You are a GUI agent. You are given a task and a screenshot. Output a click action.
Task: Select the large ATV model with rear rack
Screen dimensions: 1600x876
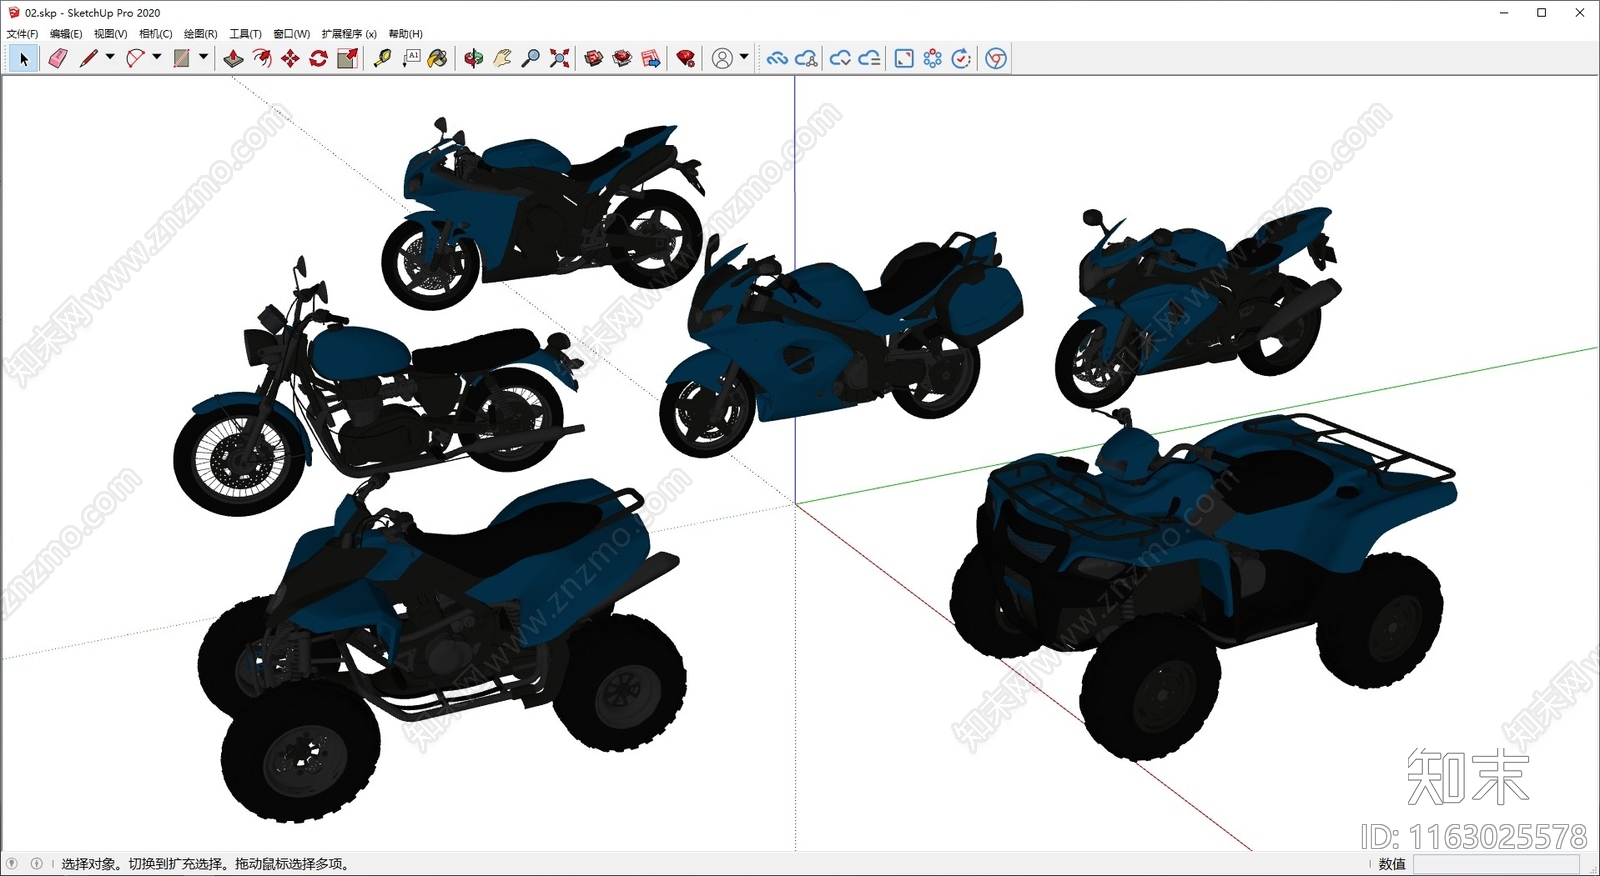pos(1203,585)
